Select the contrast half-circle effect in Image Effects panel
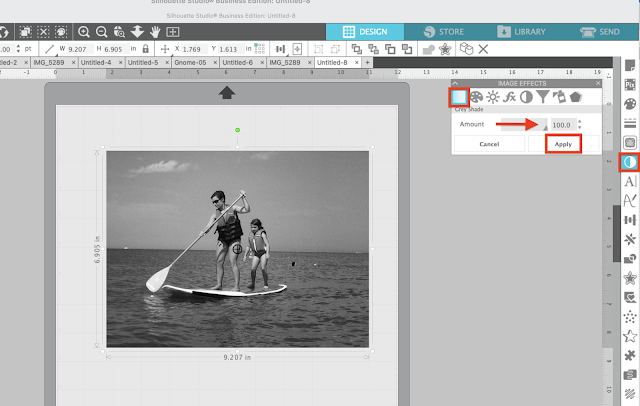 pos(526,97)
